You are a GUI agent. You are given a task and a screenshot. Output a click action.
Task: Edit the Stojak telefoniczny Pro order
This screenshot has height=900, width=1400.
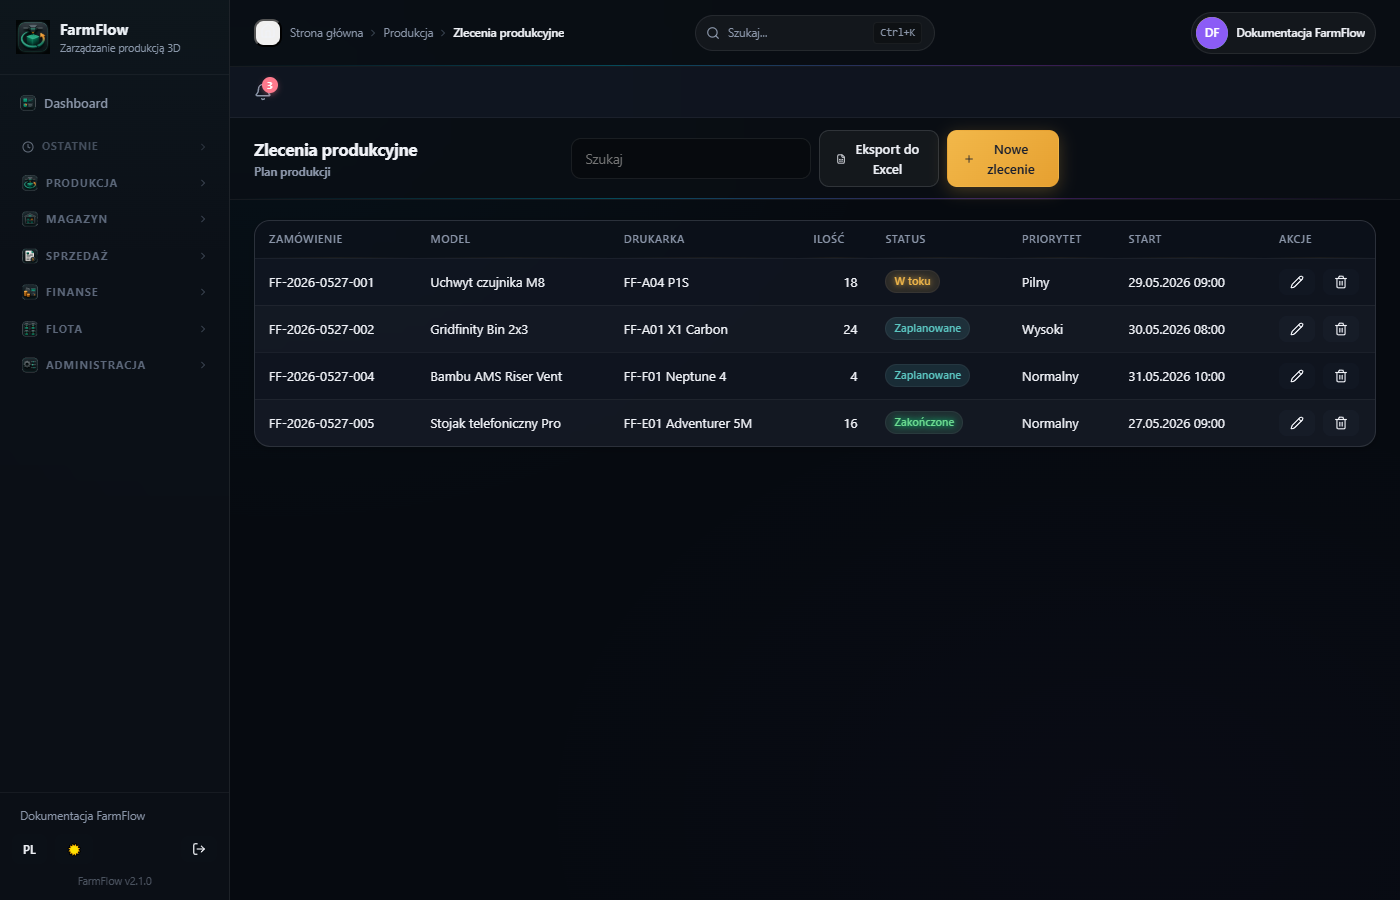(x=1297, y=423)
